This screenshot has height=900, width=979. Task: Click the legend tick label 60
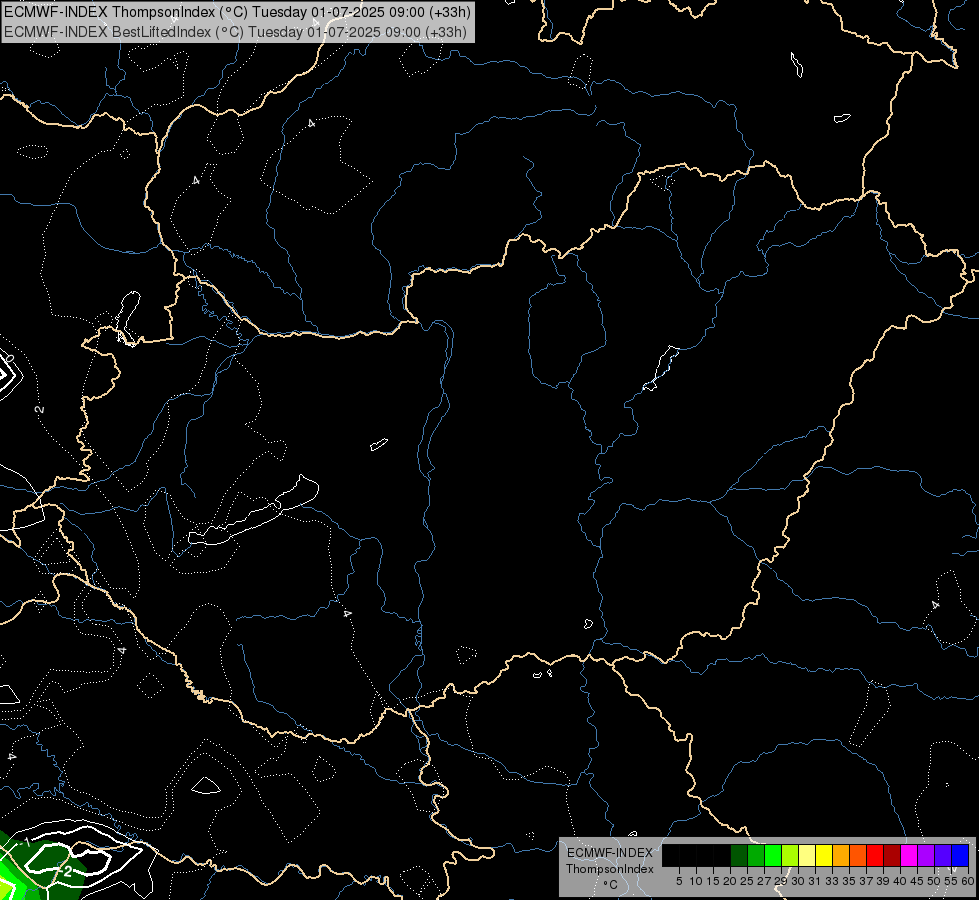(968, 881)
